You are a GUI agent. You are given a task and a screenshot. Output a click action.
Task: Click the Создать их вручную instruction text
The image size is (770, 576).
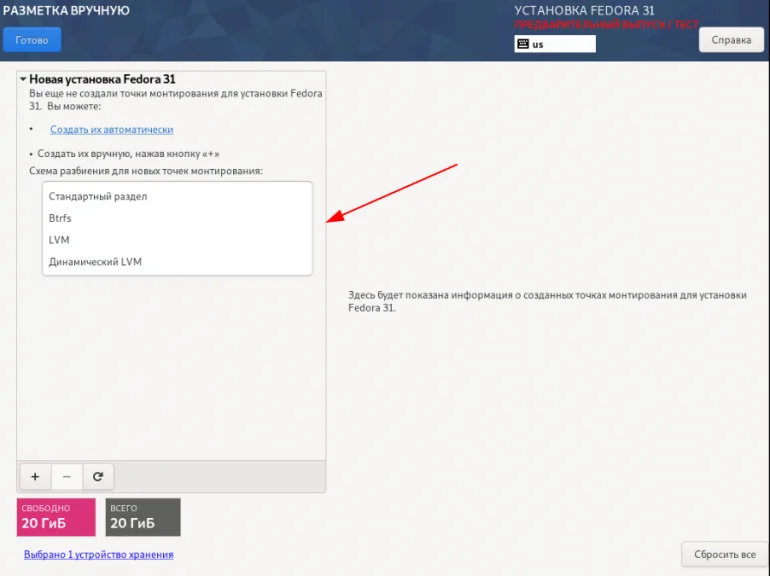pyautogui.click(x=128, y=154)
